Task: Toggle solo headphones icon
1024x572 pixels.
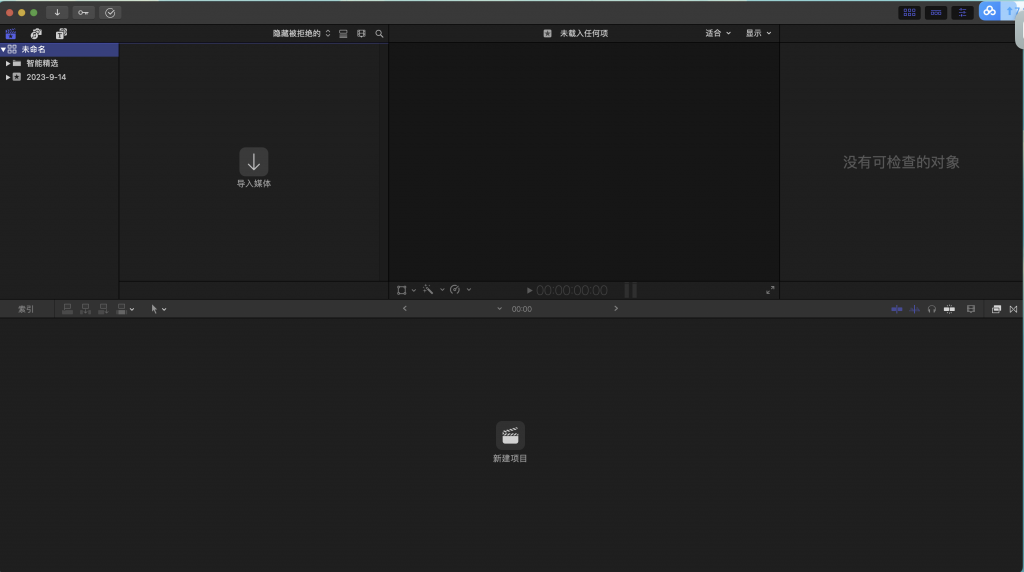Action: [932, 309]
